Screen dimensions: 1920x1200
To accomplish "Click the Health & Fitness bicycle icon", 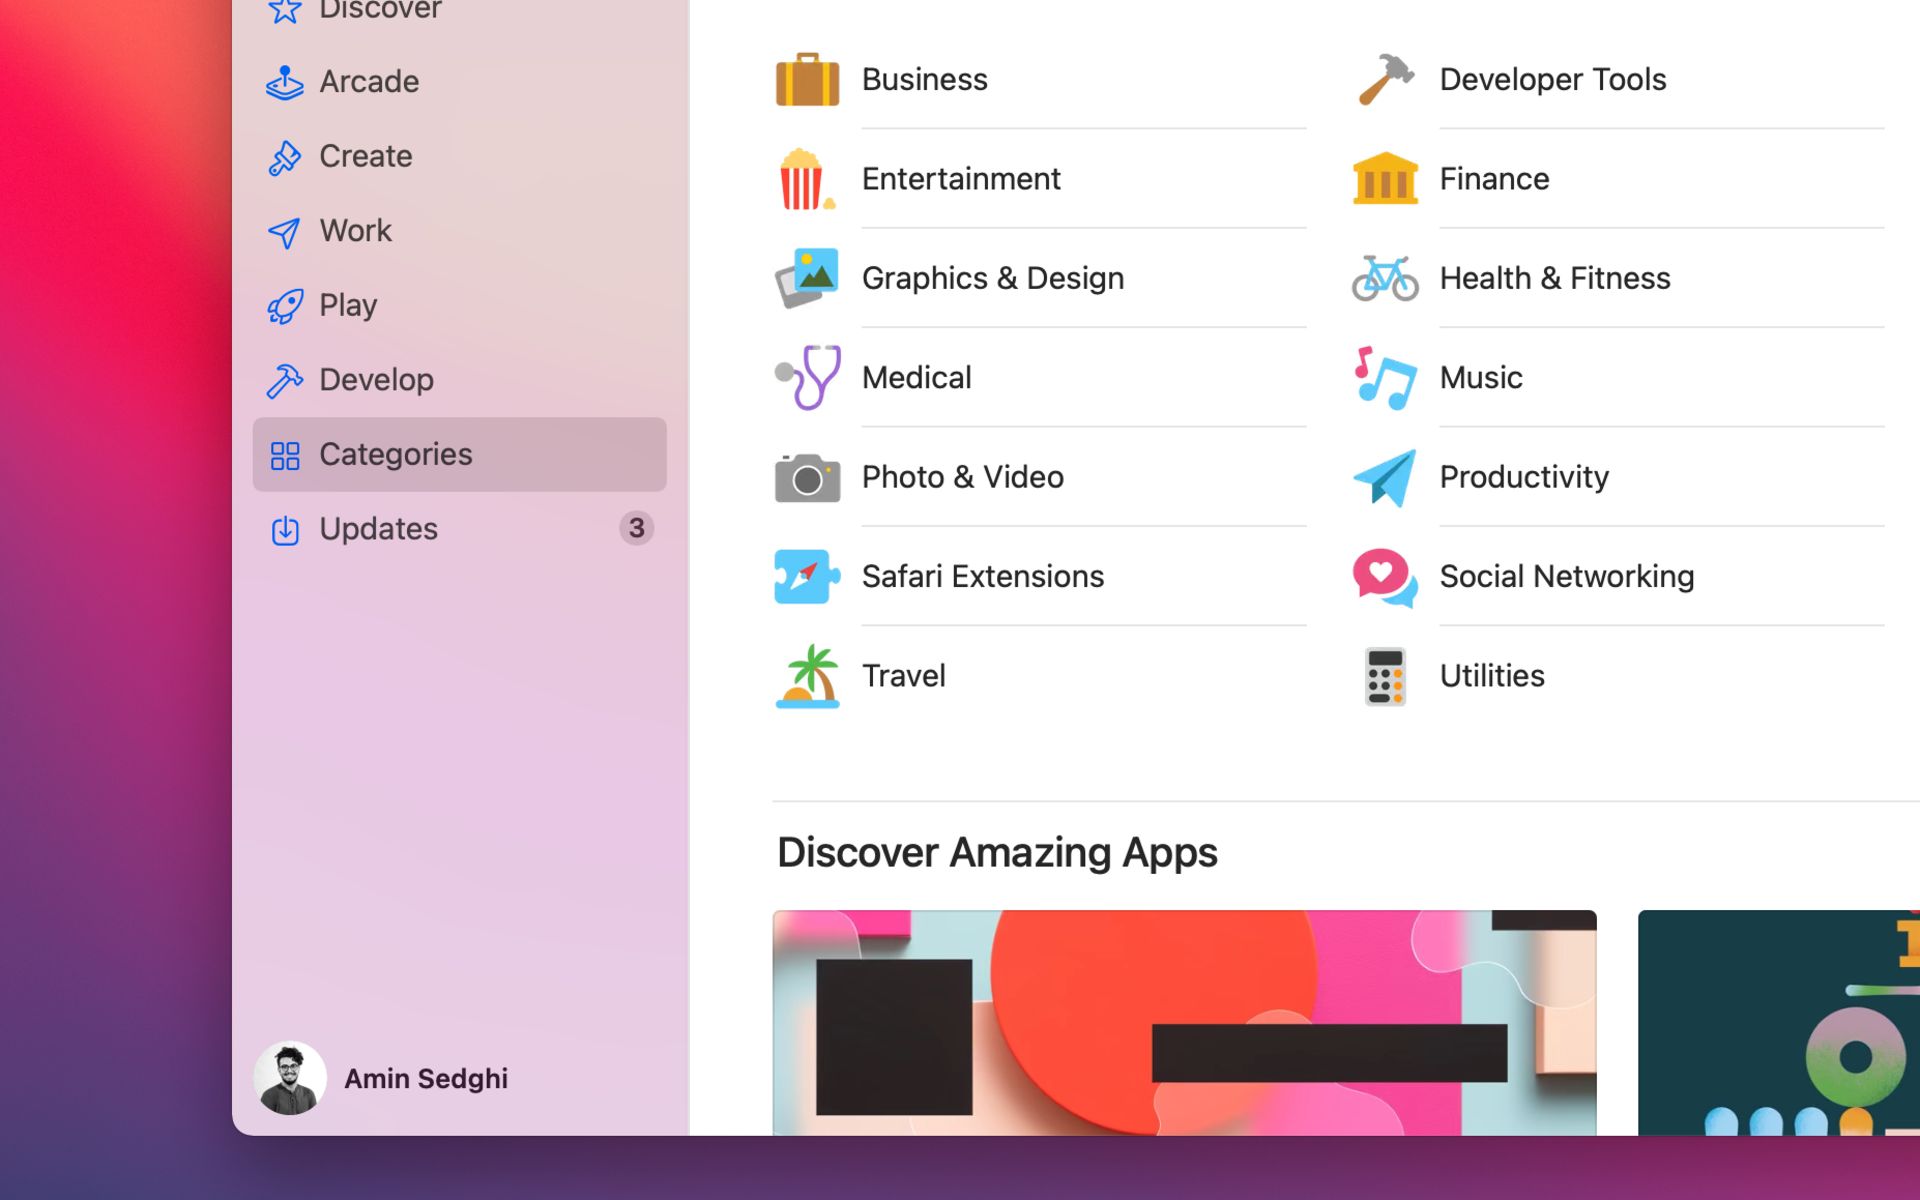I will [x=1385, y=278].
